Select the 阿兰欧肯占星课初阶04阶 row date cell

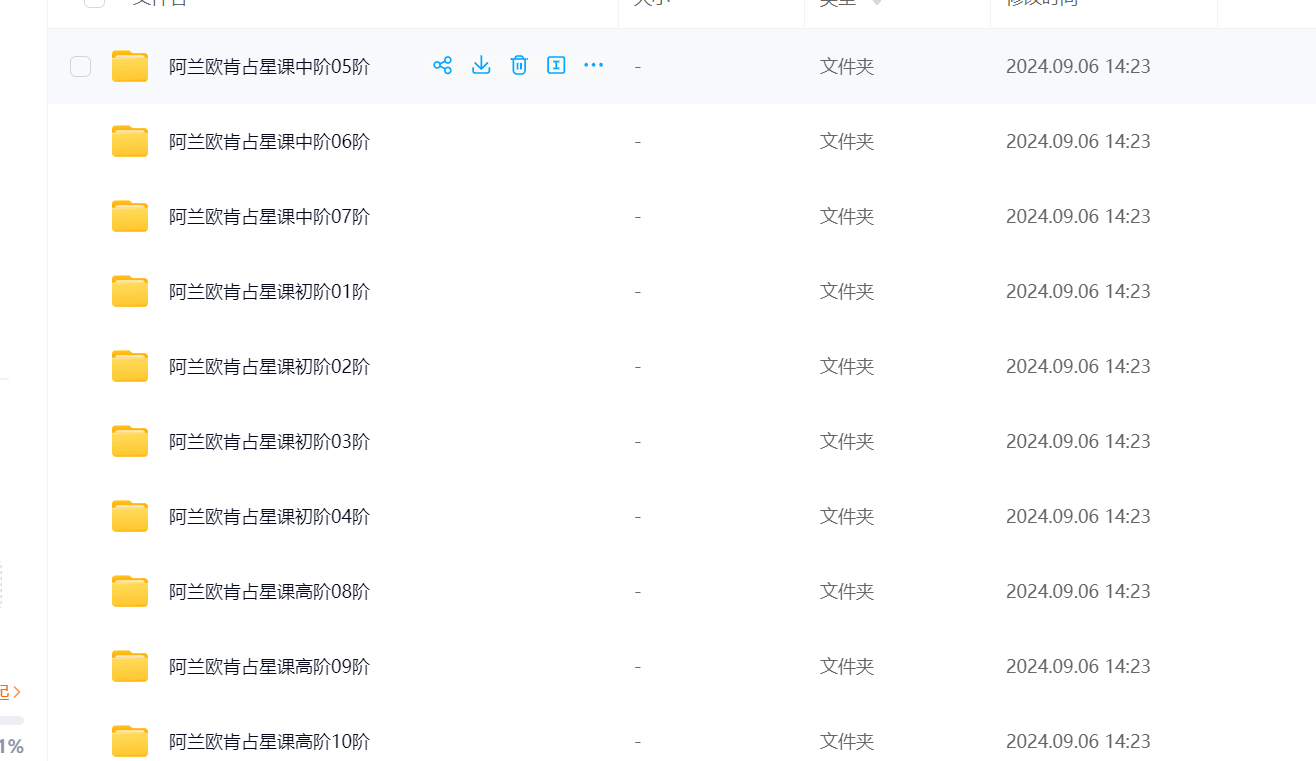click(1078, 517)
